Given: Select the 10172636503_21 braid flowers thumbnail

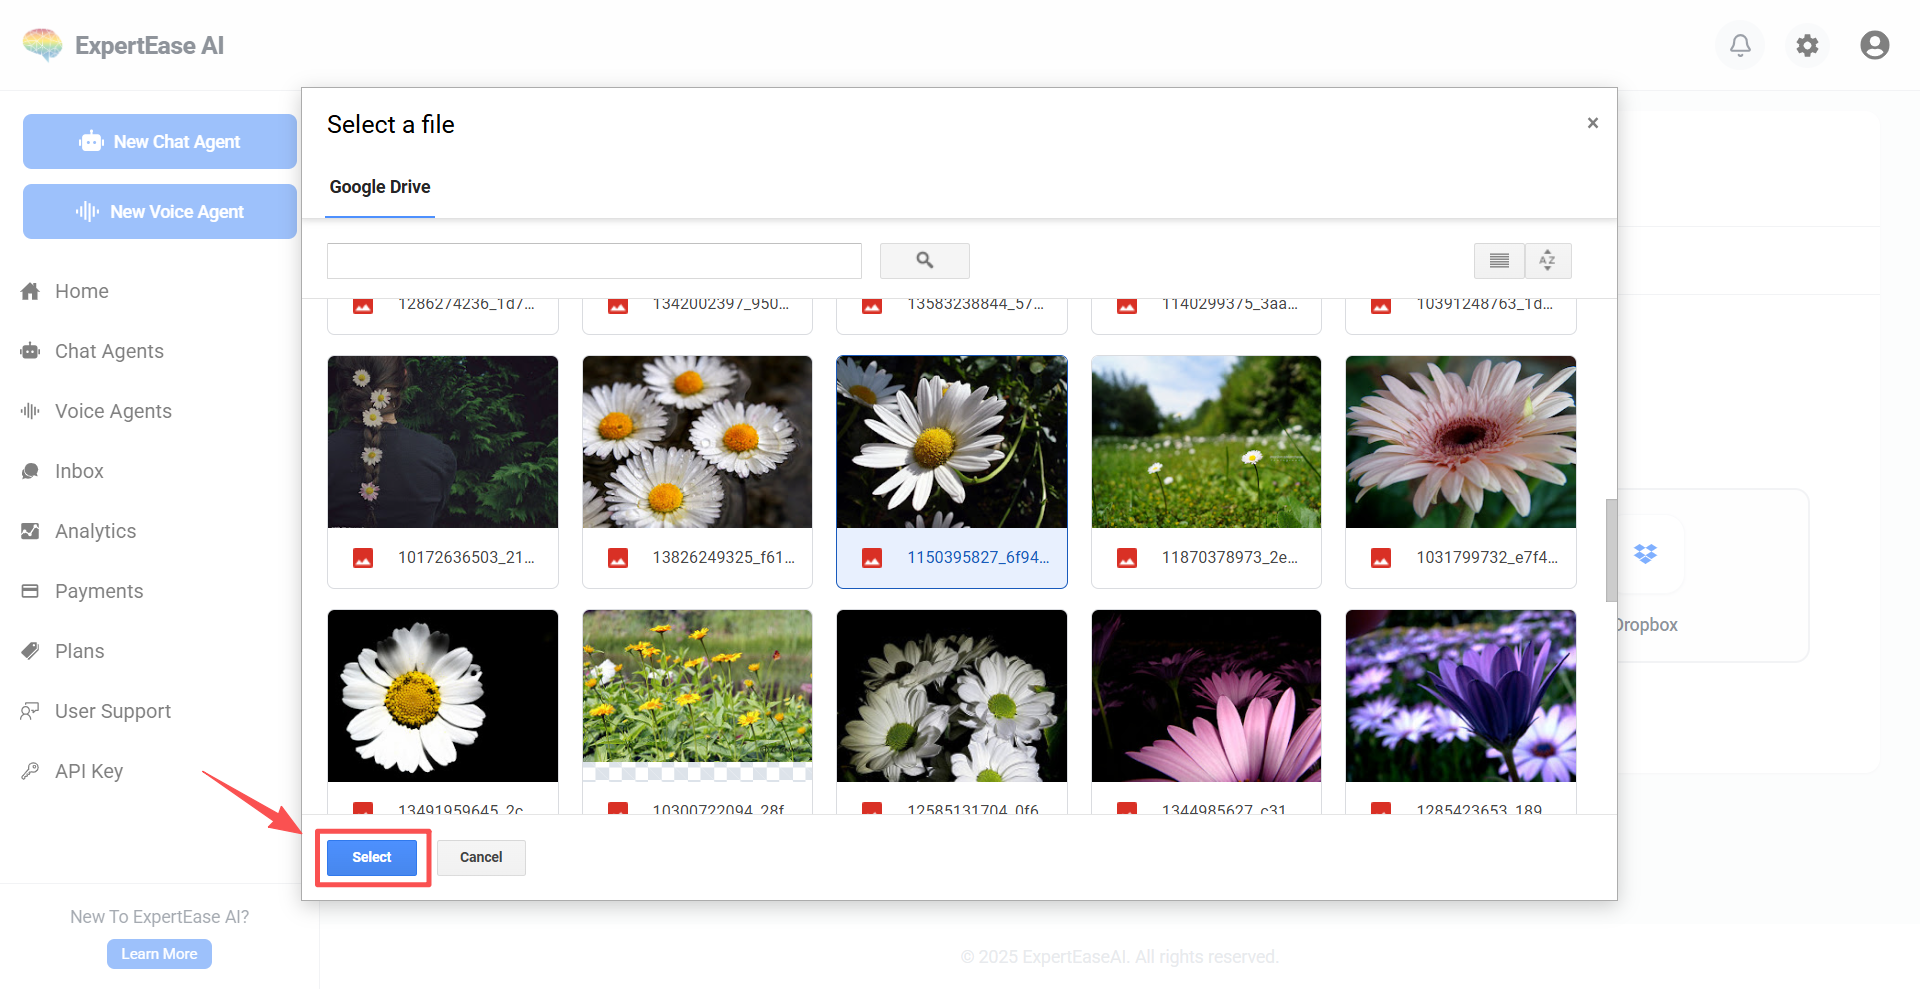Looking at the screenshot, I should point(443,442).
